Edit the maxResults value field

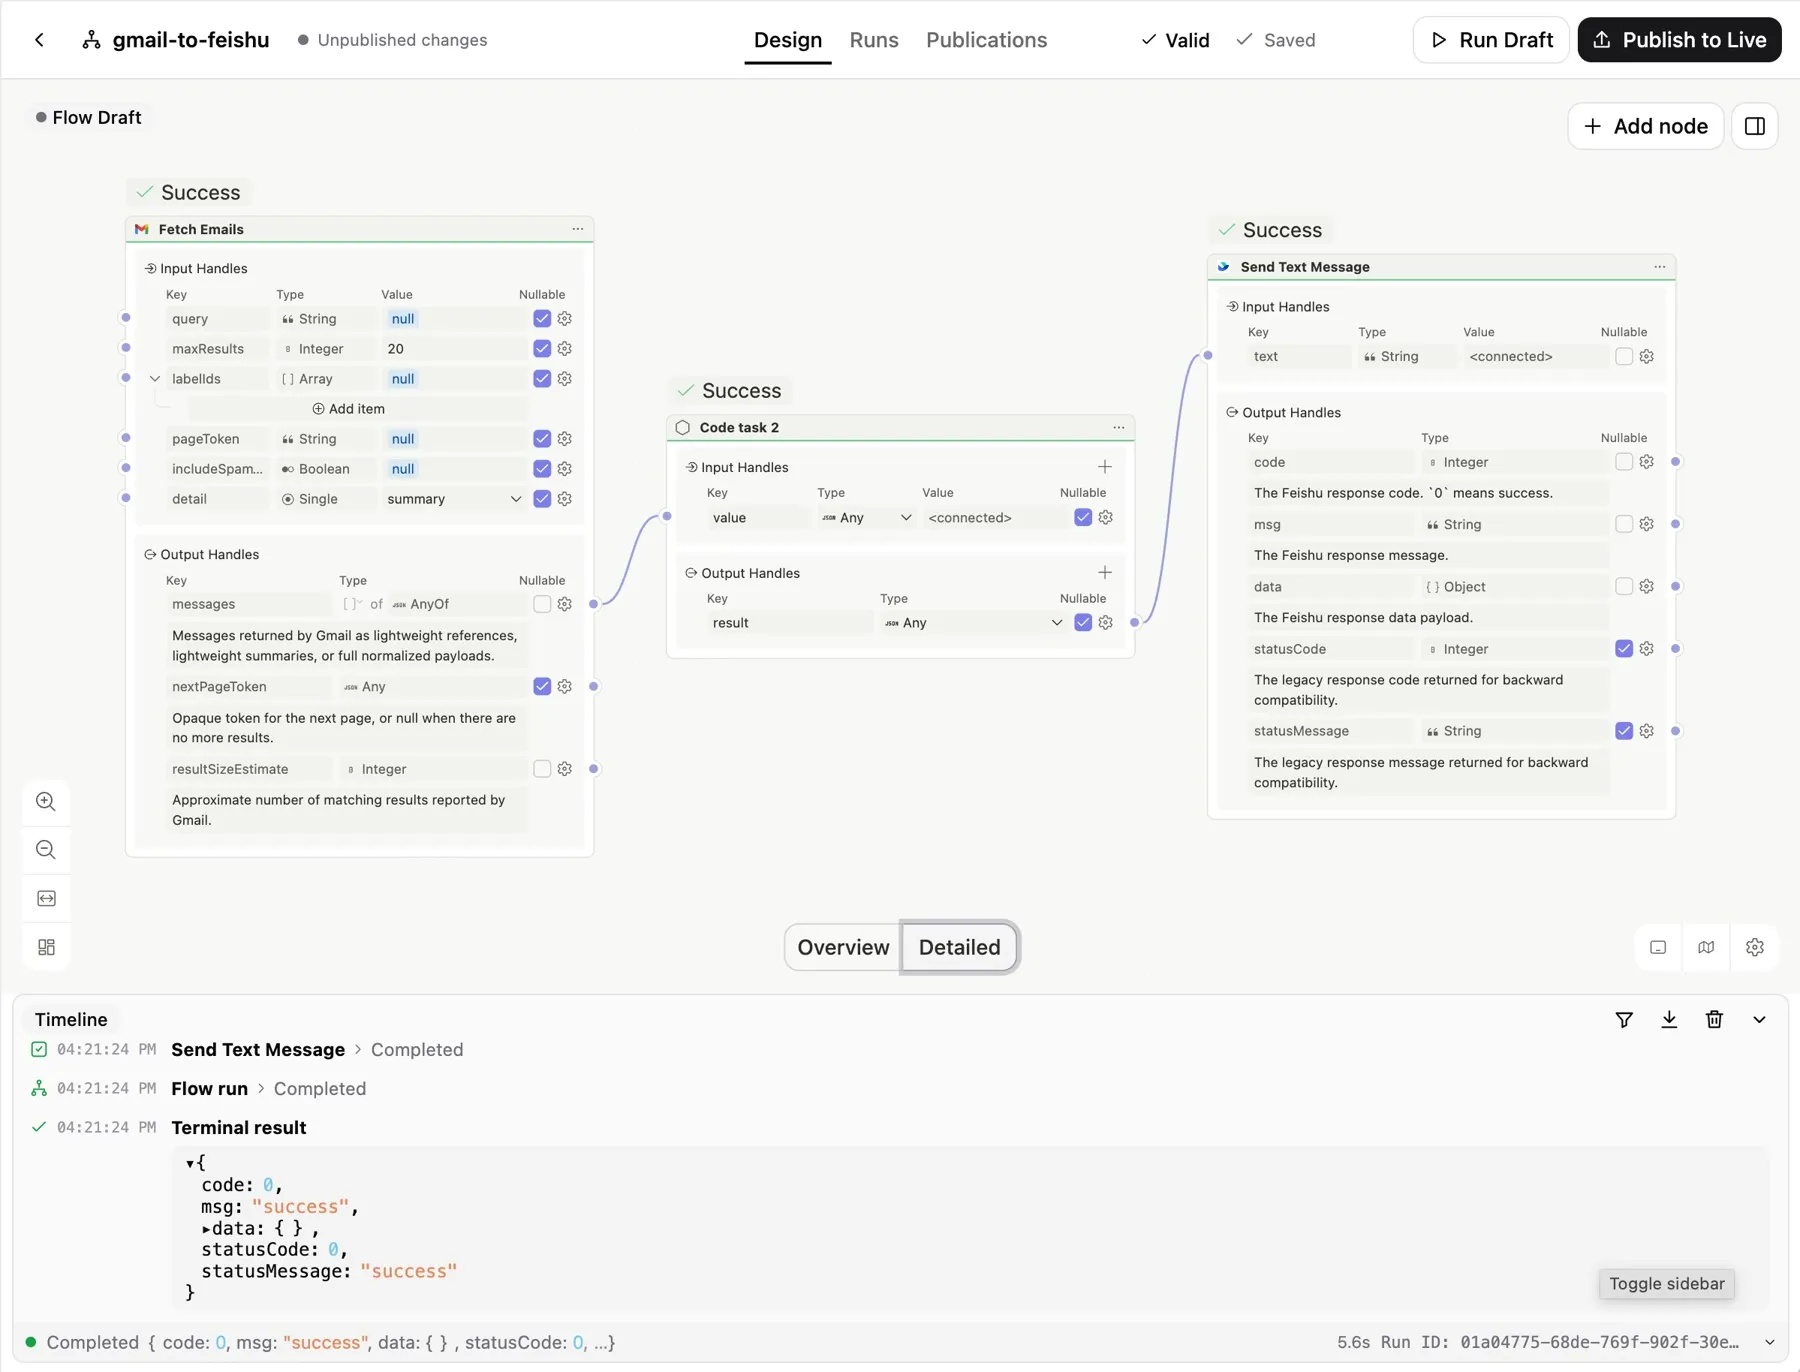[x=454, y=349]
